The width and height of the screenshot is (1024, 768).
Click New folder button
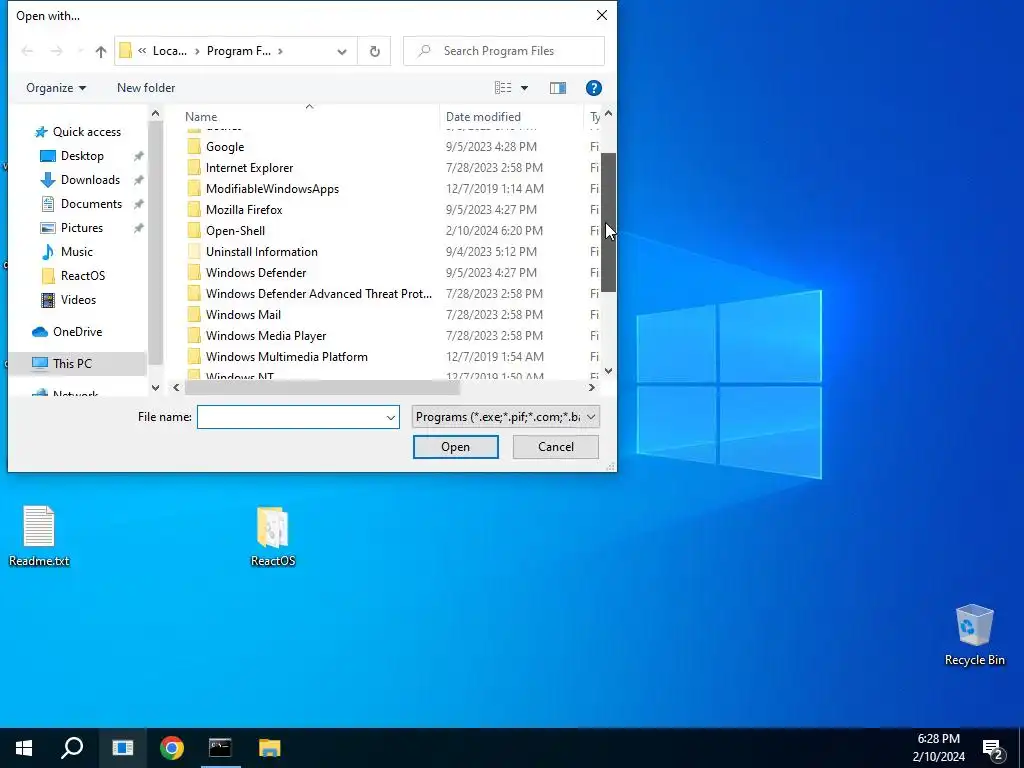pos(146,88)
